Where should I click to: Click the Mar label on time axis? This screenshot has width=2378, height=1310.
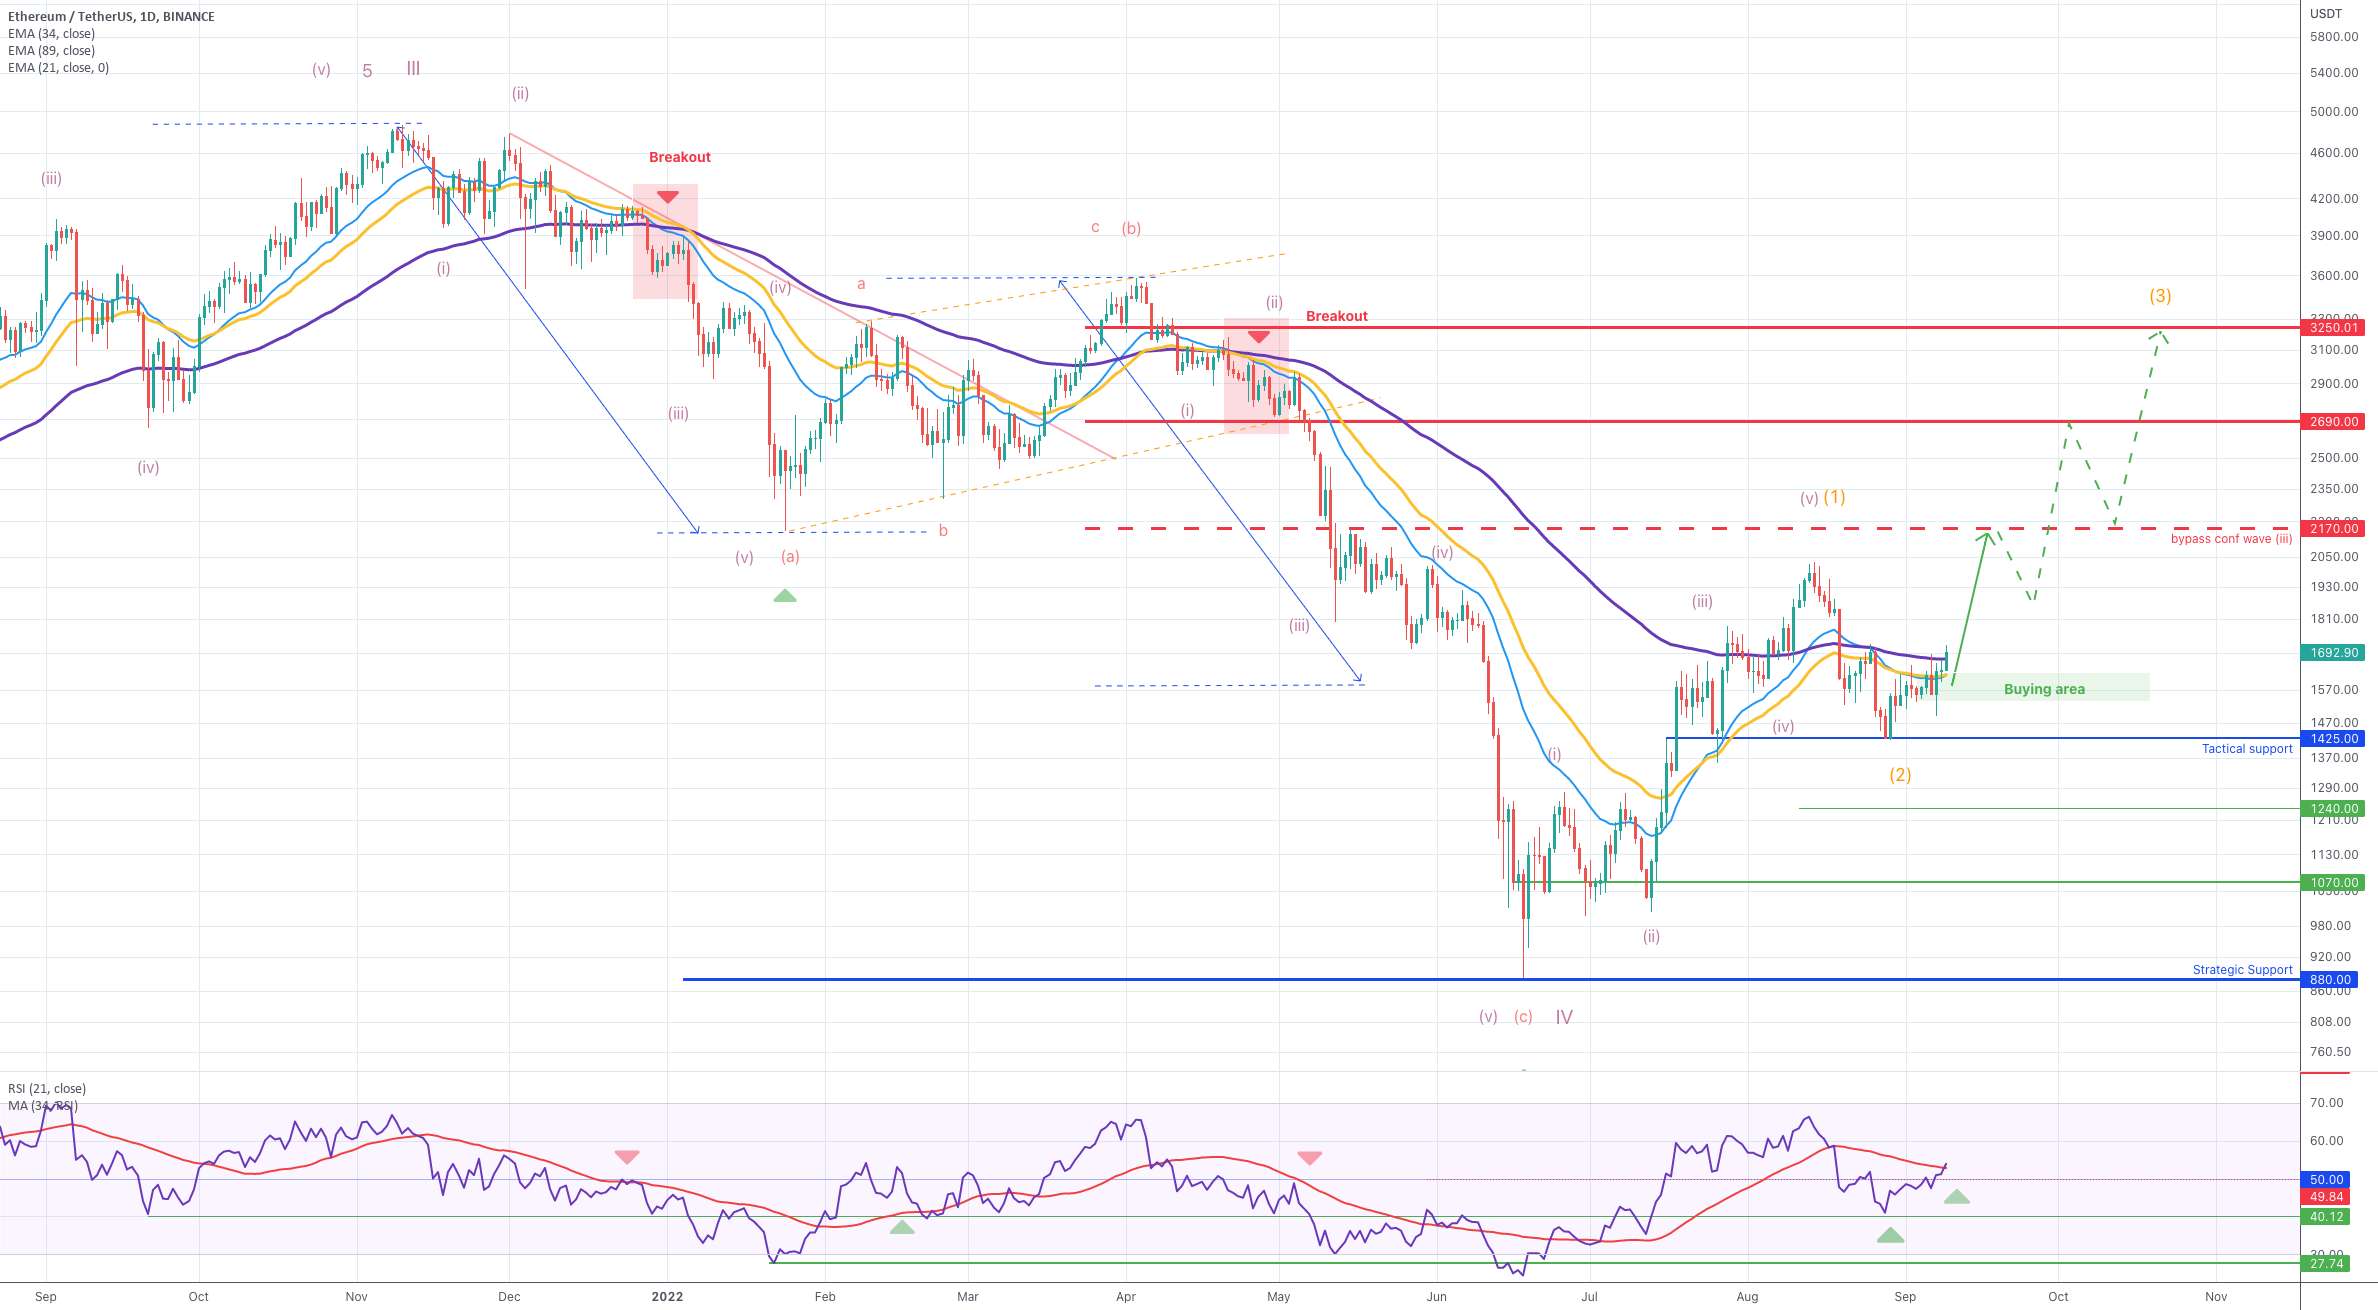point(967,1297)
